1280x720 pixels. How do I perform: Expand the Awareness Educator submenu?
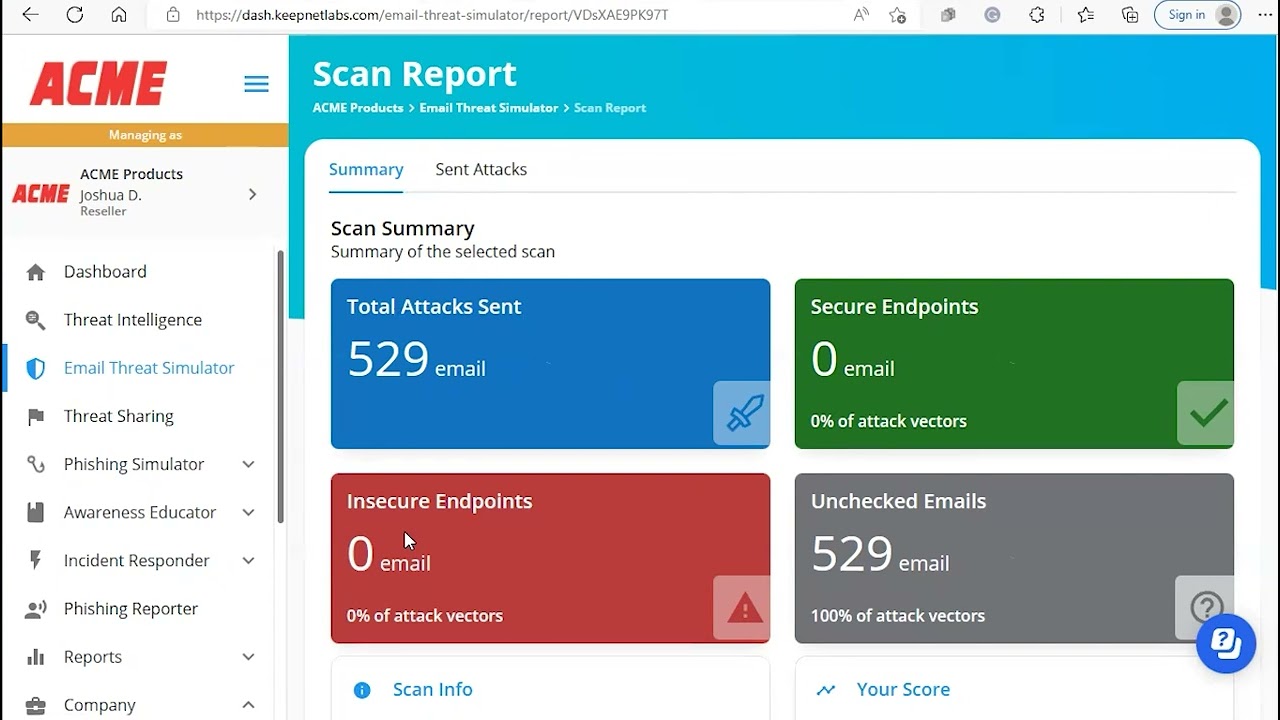(248, 512)
